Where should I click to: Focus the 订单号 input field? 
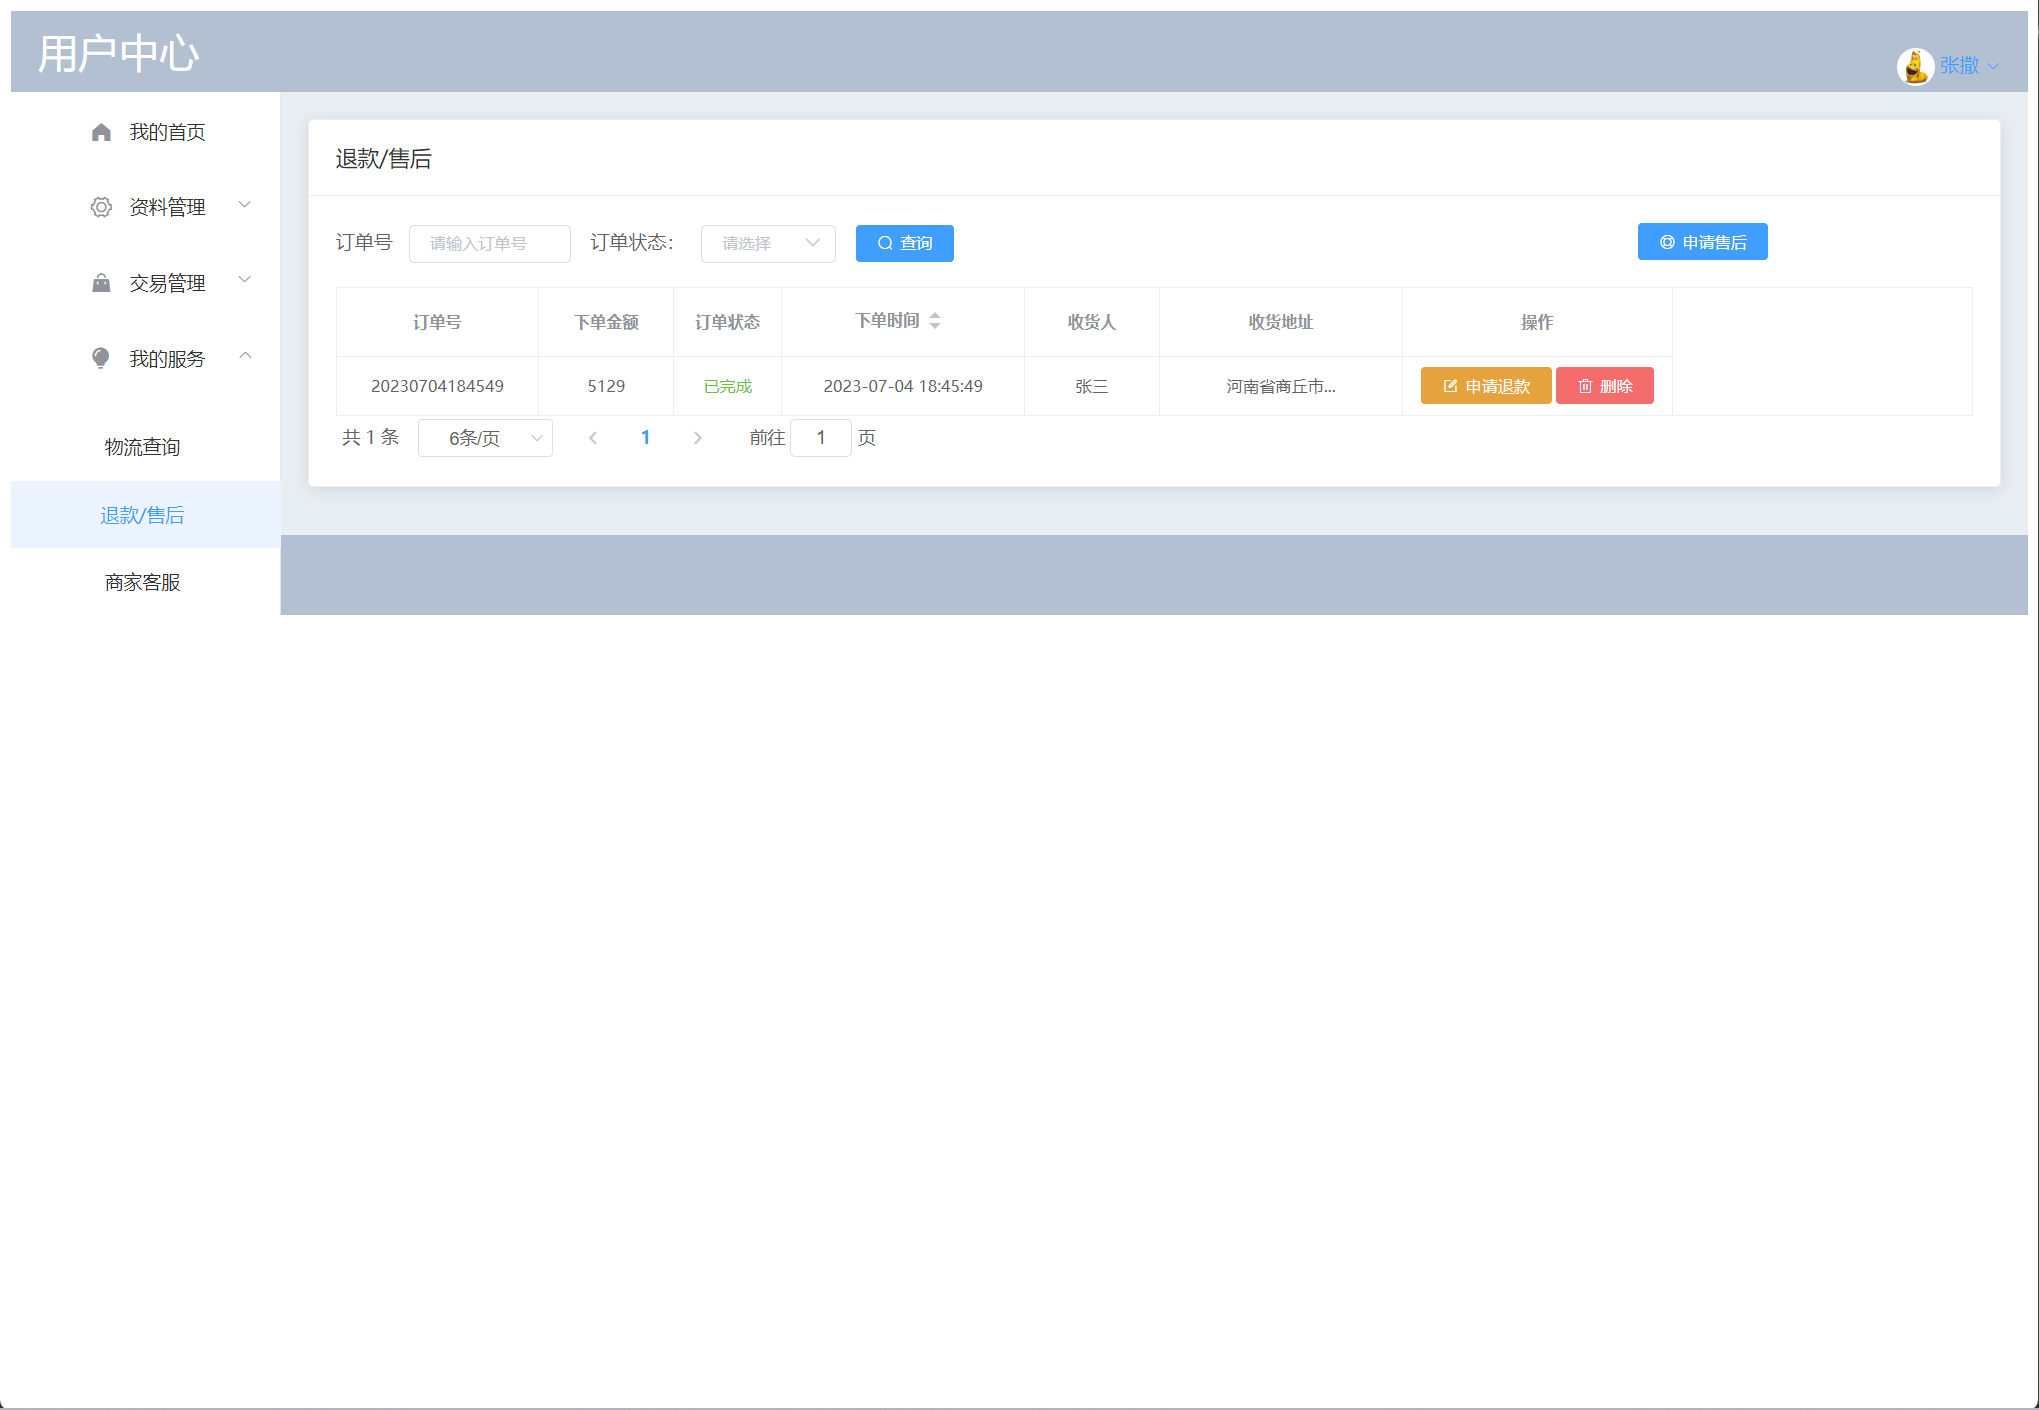click(x=489, y=243)
